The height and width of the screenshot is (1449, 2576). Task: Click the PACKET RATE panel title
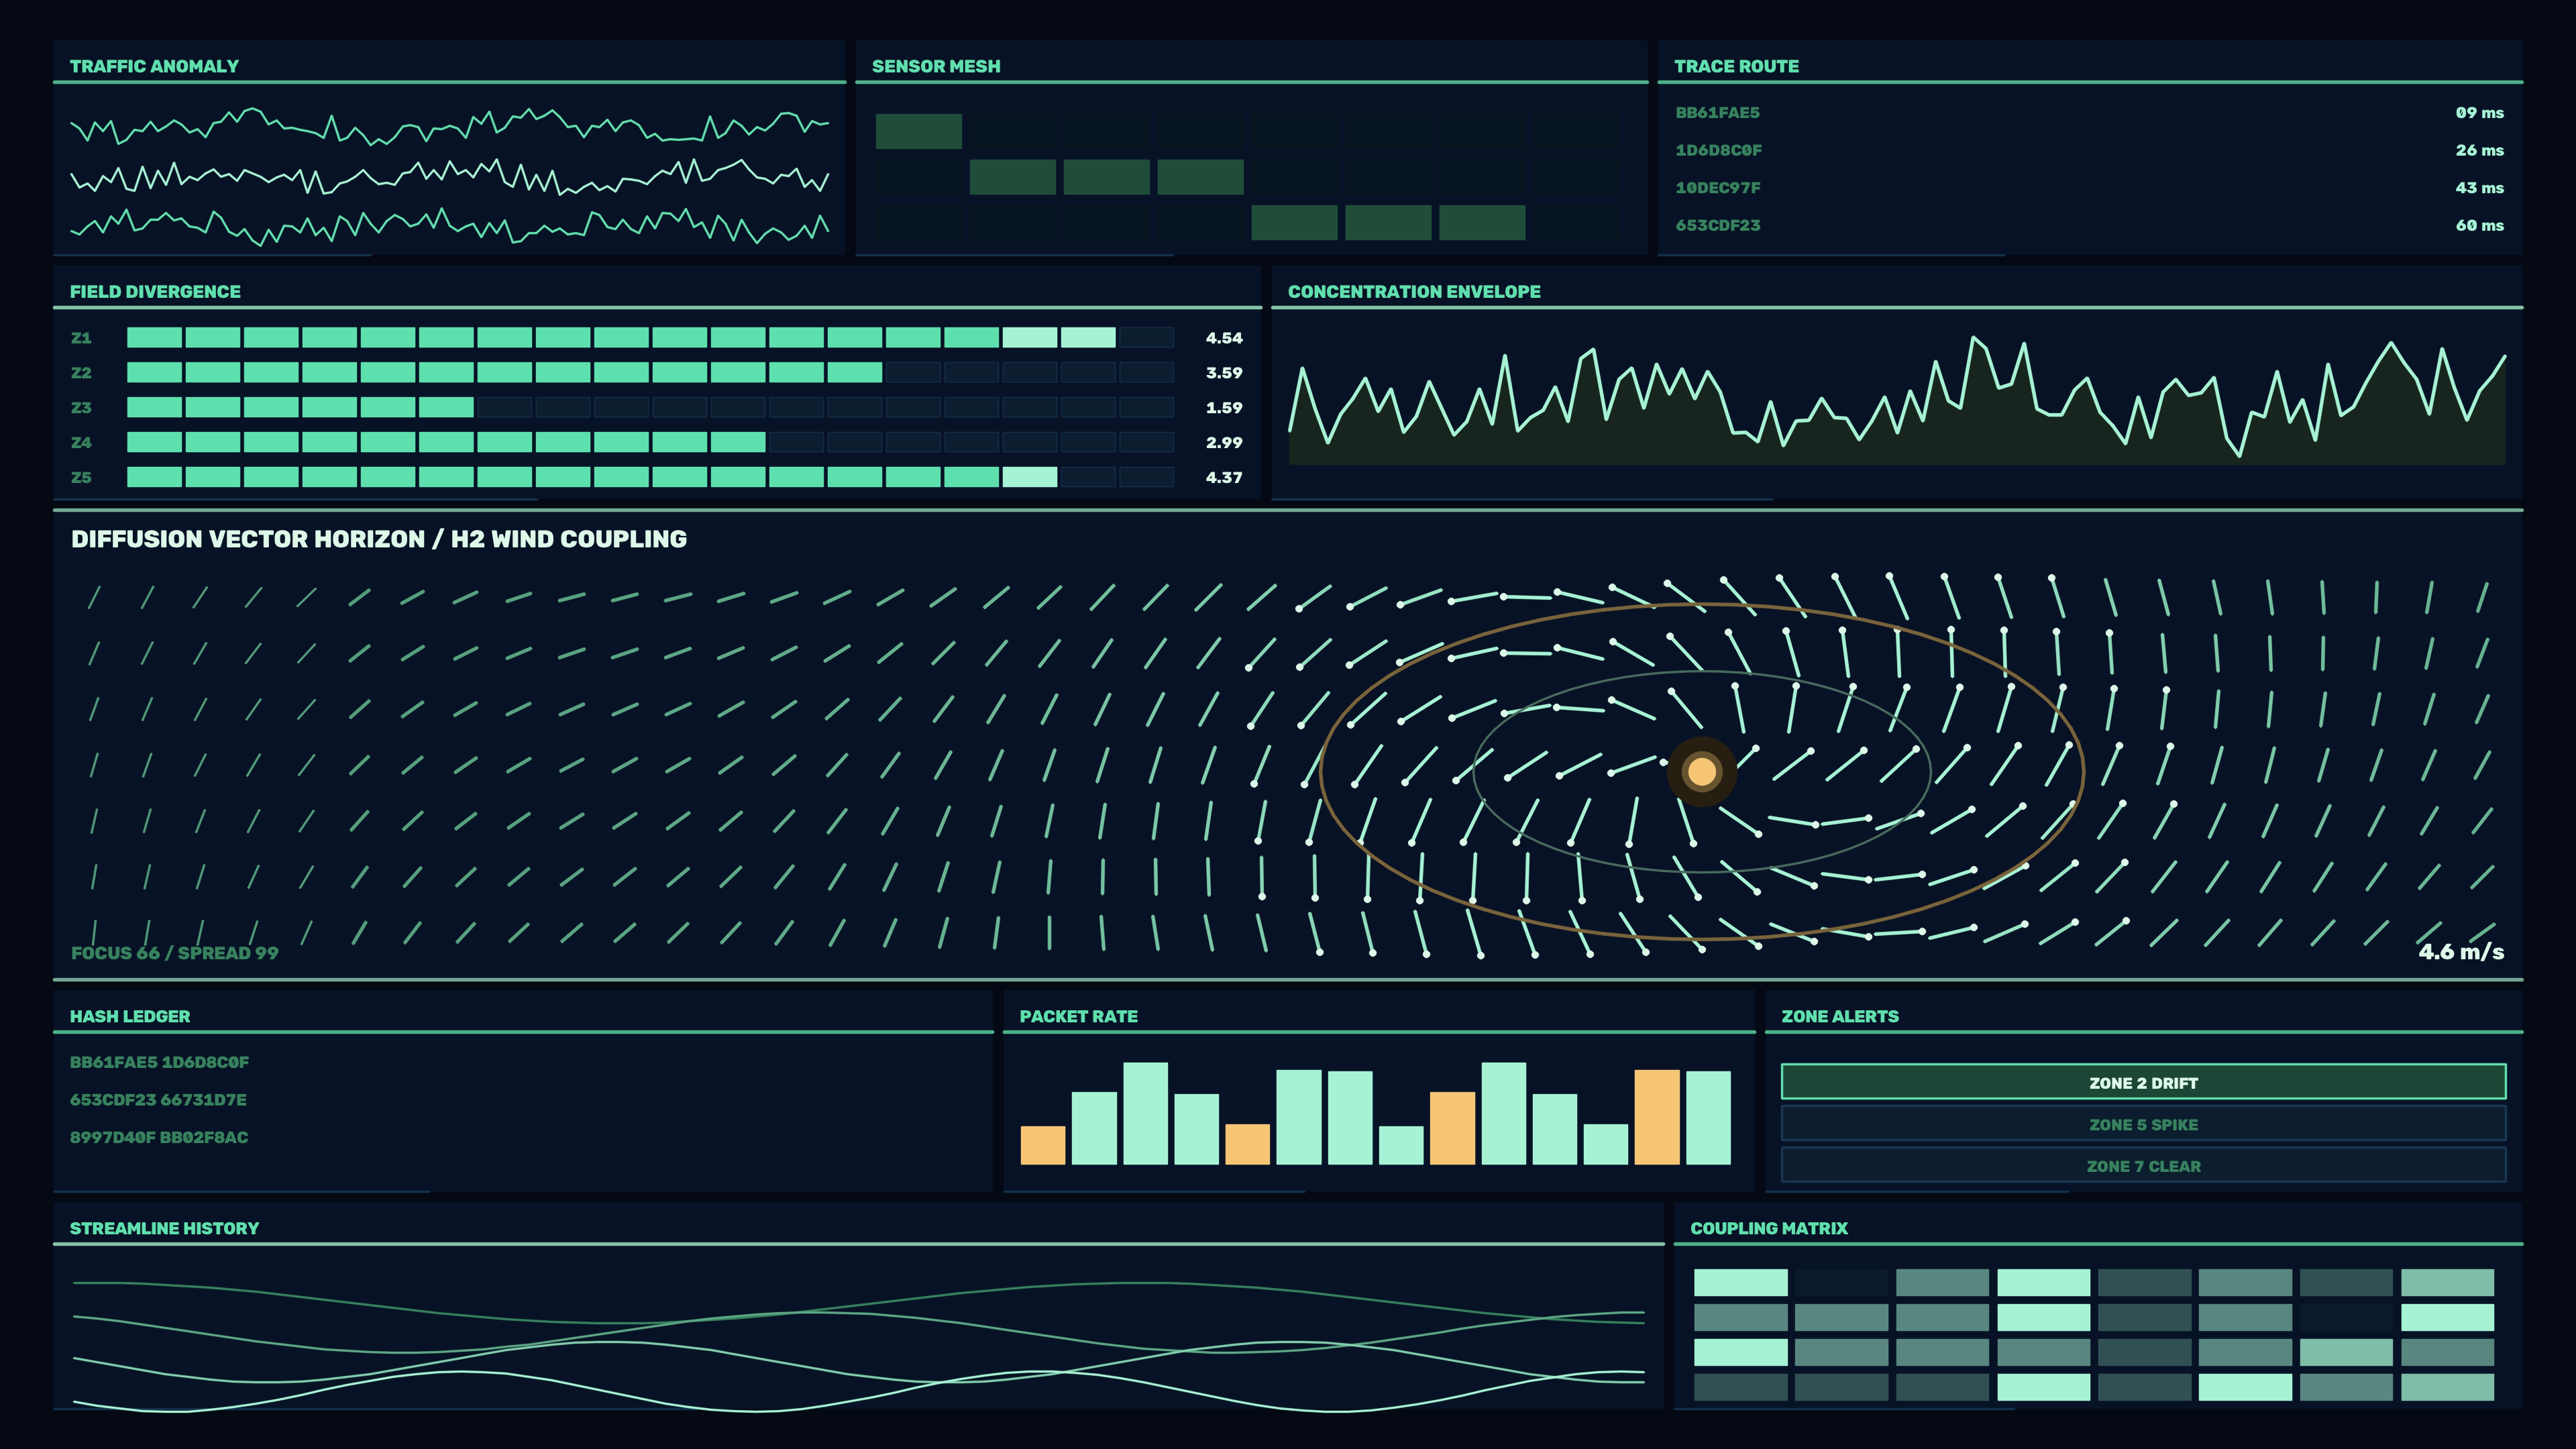point(1078,1016)
